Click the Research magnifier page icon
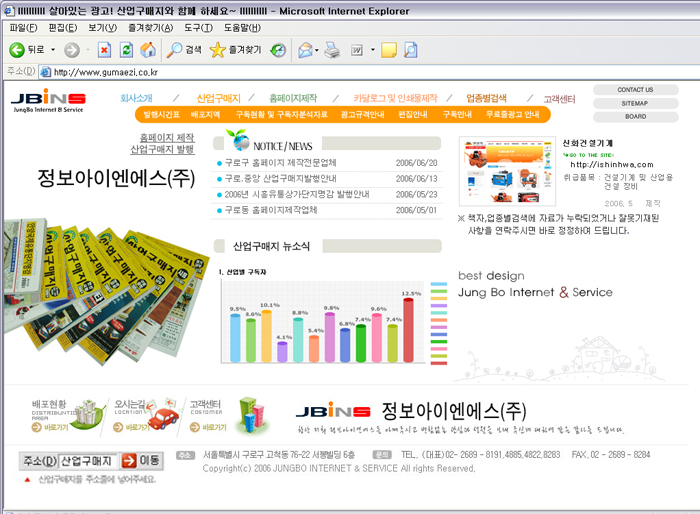Viewport: 700px width, 514px height. (411, 50)
